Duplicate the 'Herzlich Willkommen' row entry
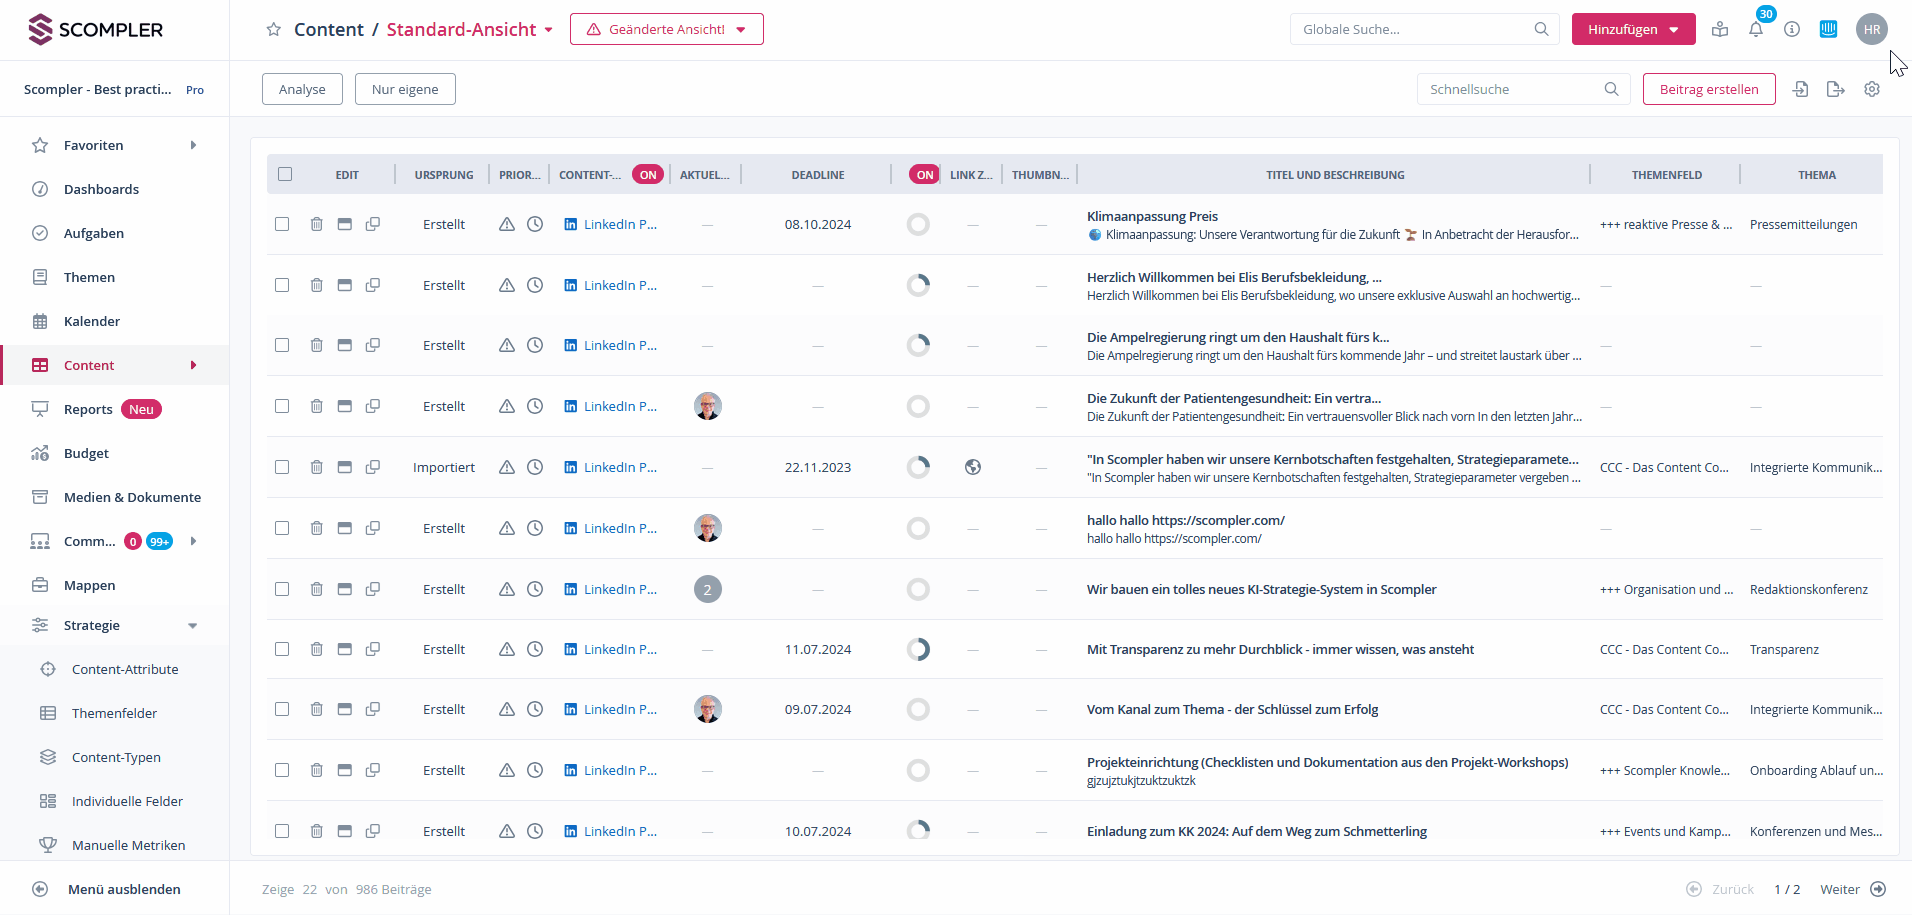Viewport: 1912px width, 915px height. point(373,285)
